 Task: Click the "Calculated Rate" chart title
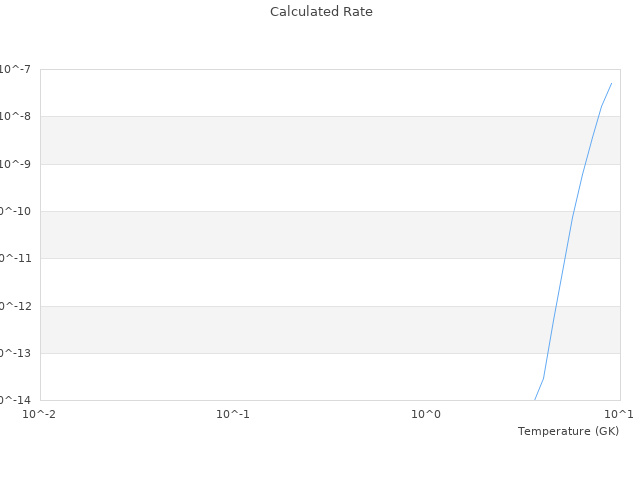pyautogui.click(x=320, y=12)
